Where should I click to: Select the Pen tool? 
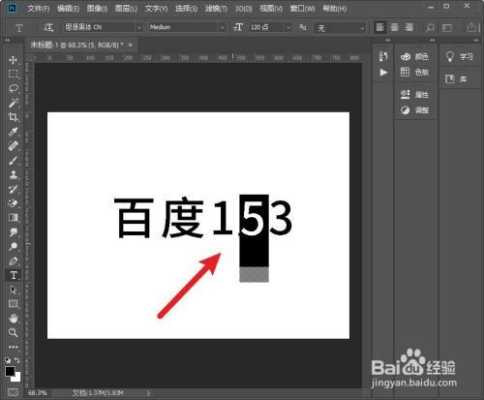point(13,260)
